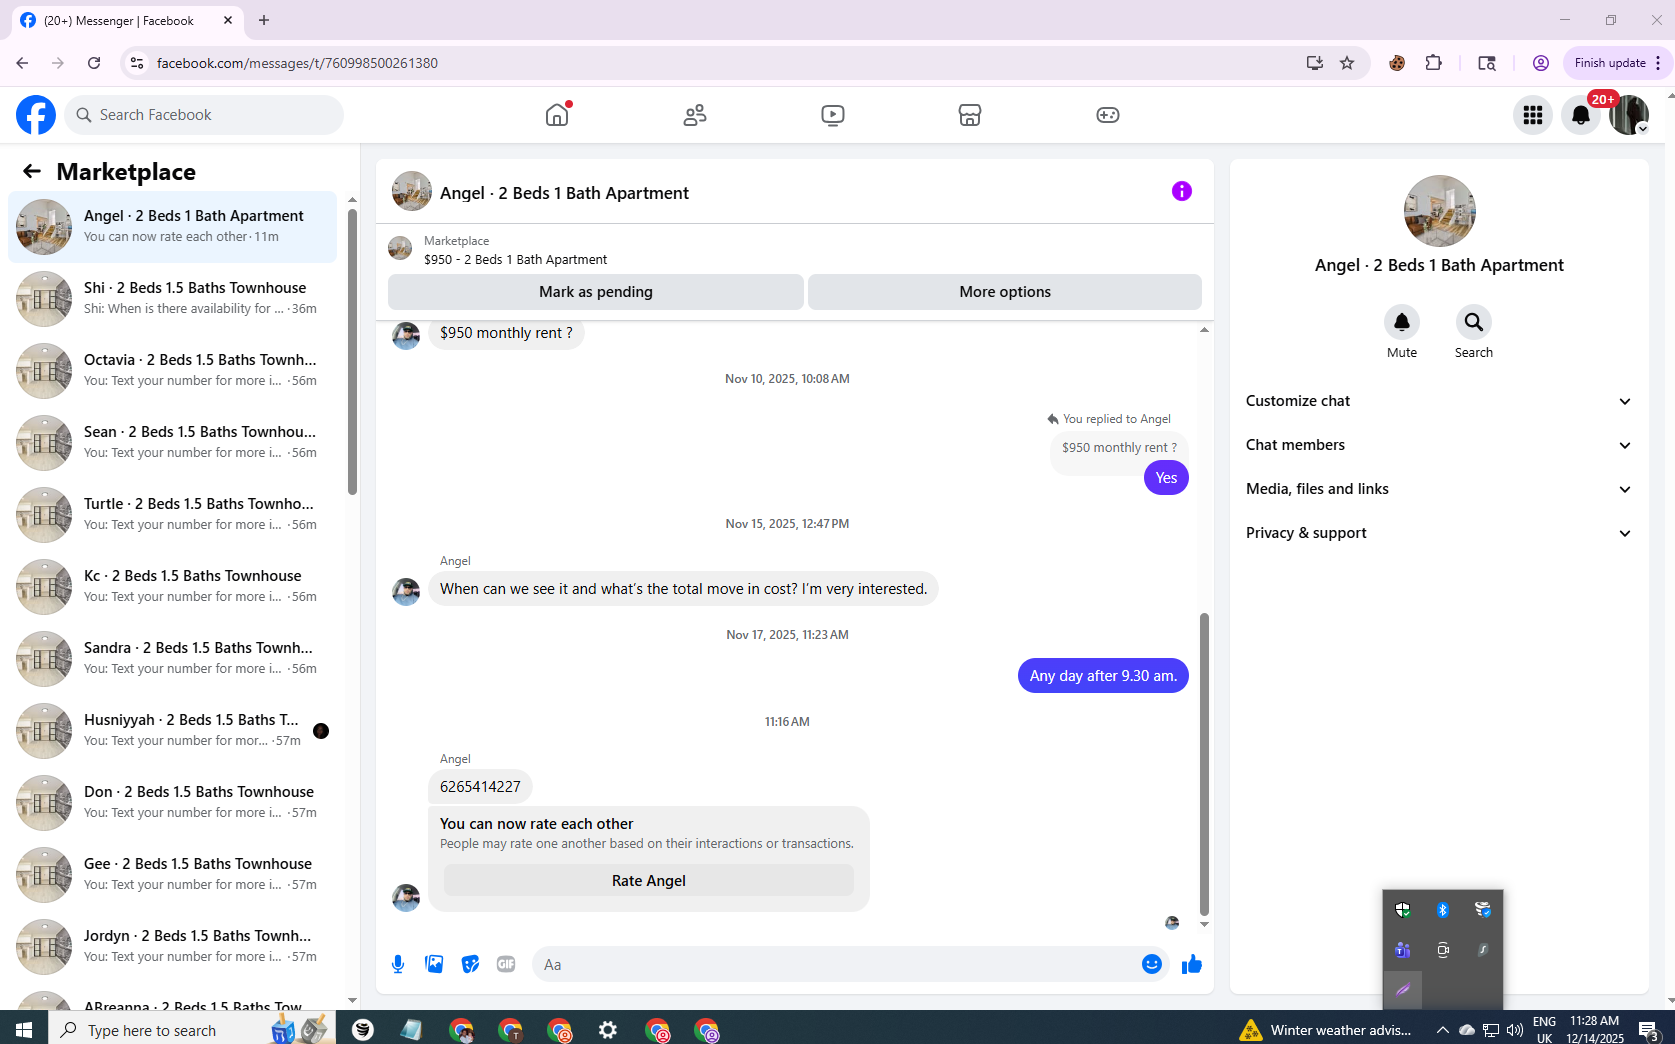Open Sean conversation in list
1675x1044 pixels.
(x=172, y=442)
